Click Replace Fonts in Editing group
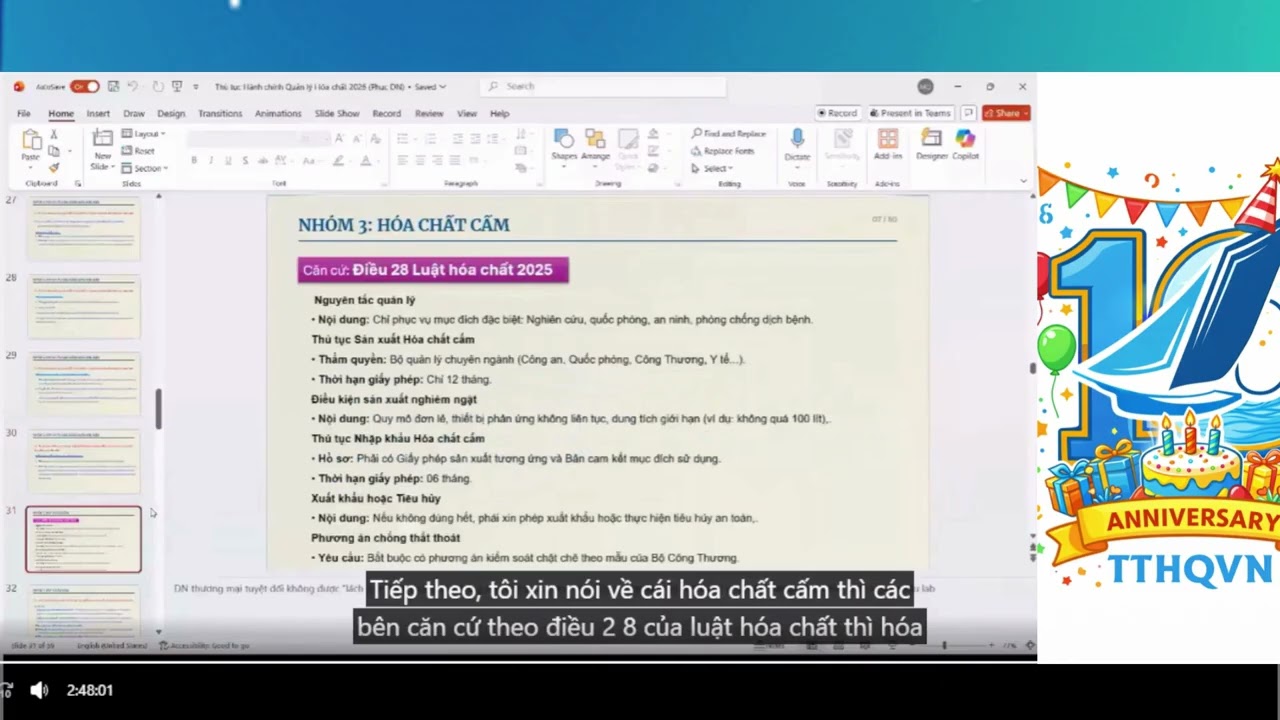Screen dimensions: 1280x720 (723, 151)
